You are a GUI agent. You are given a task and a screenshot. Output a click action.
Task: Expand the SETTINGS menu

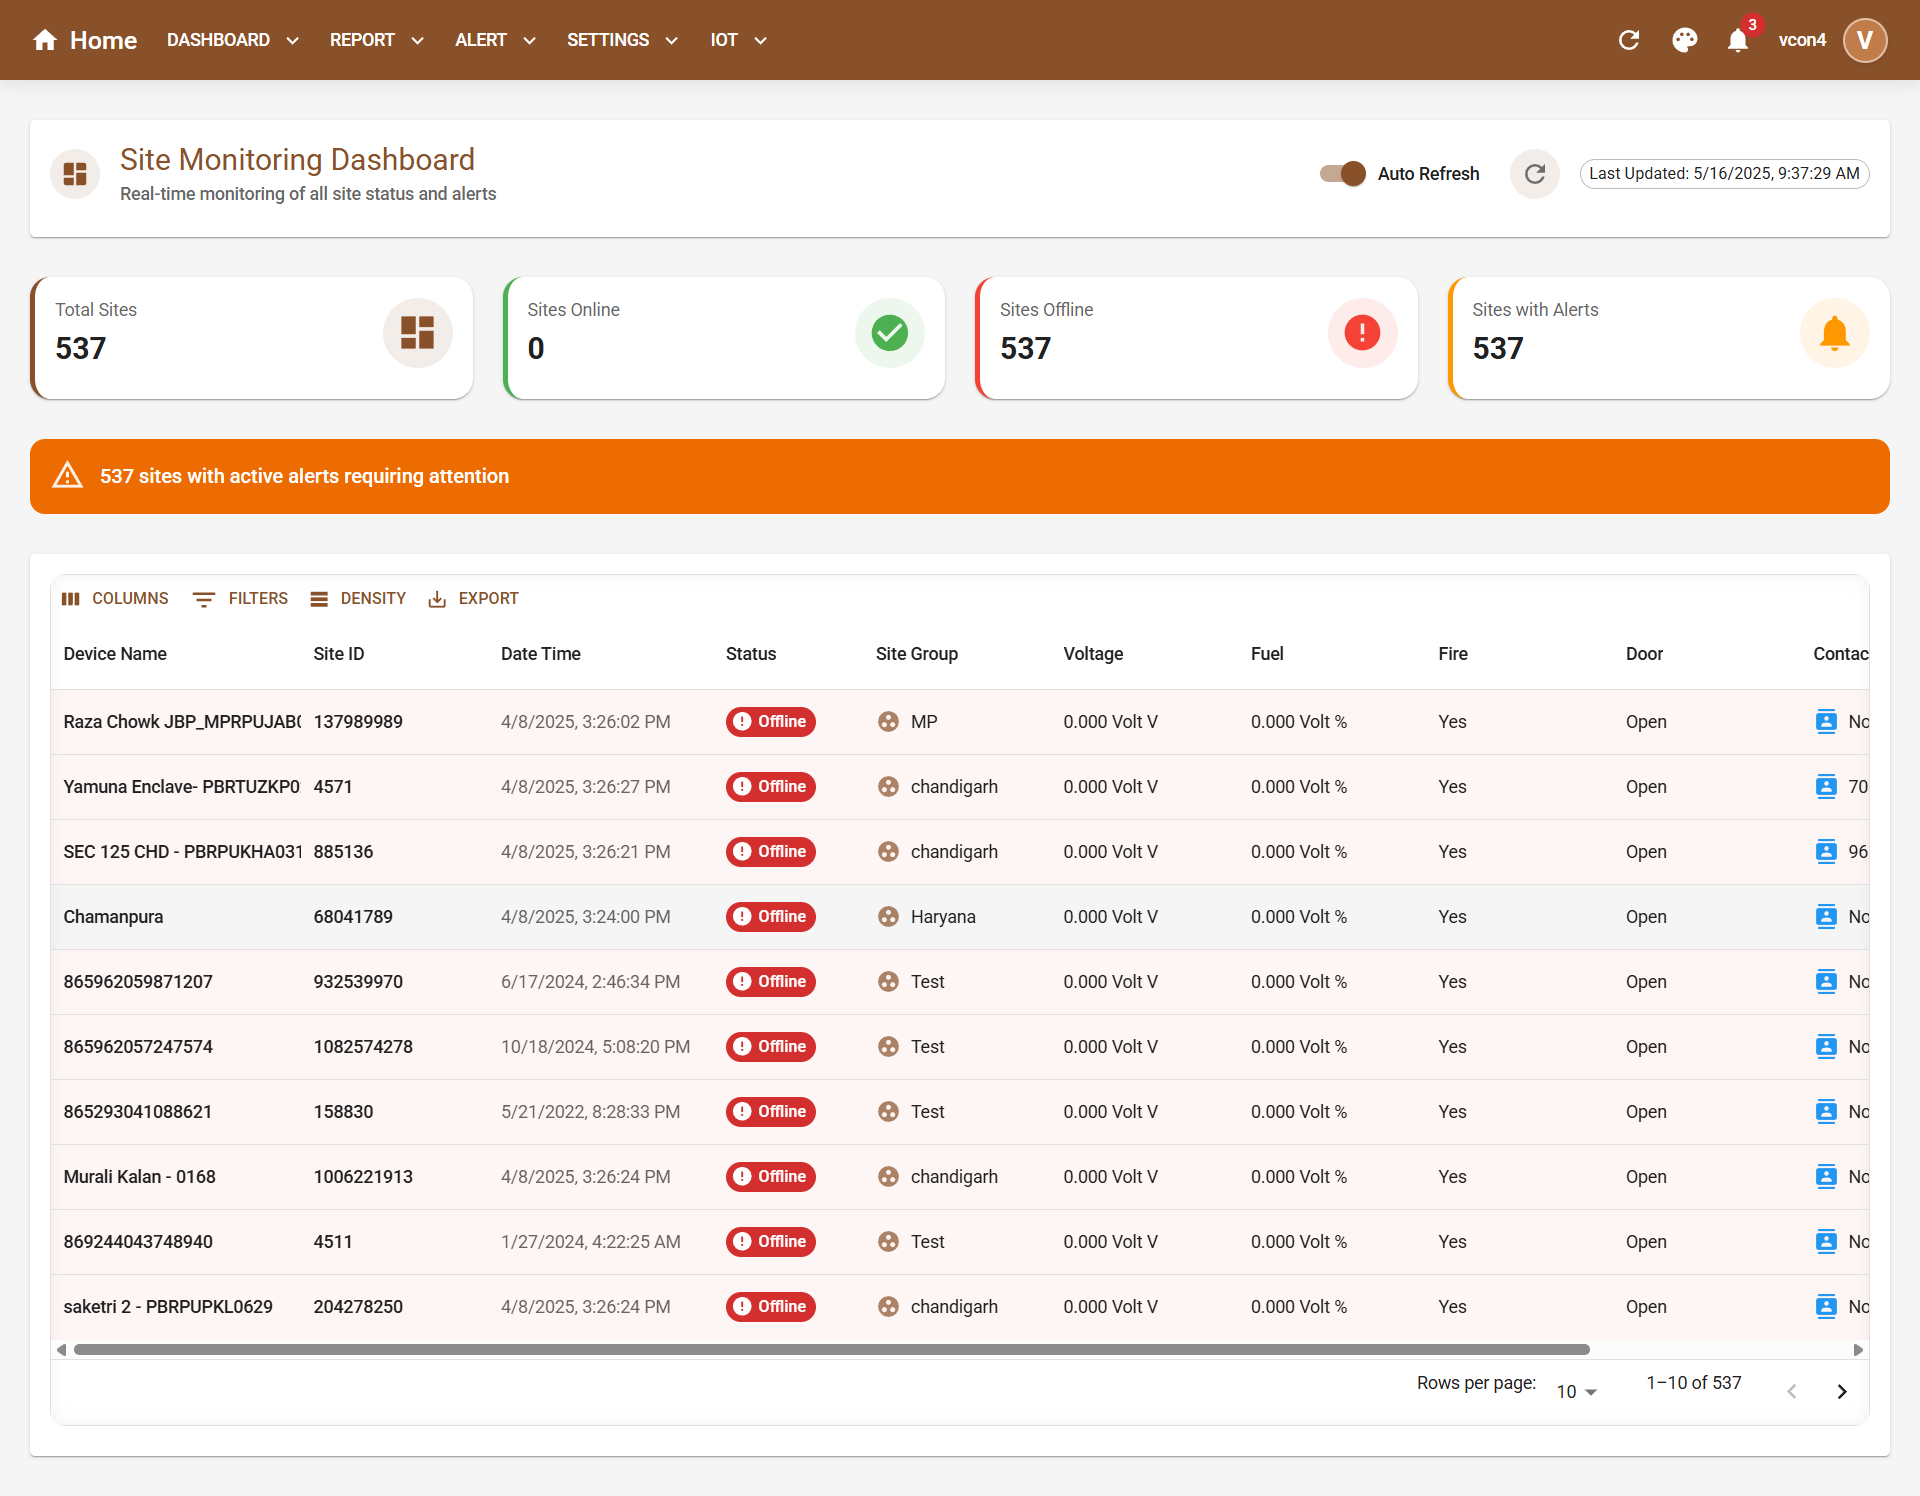622,40
